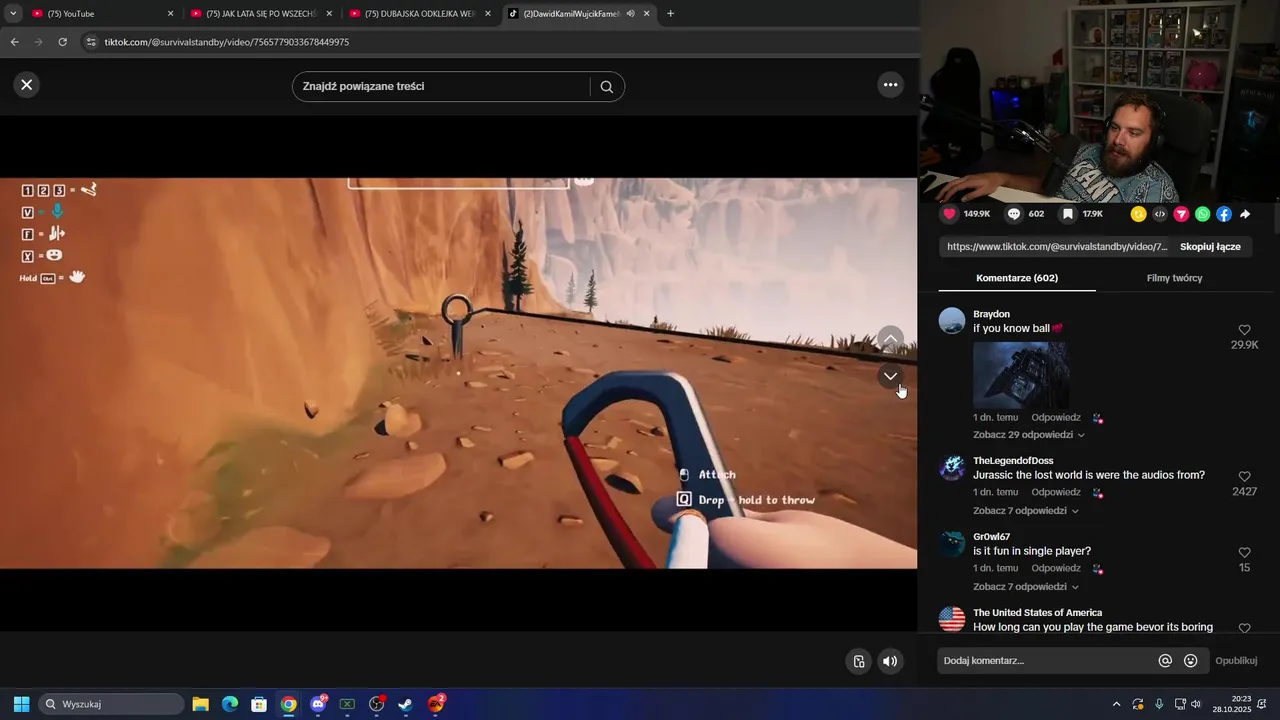The height and width of the screenshot is (720, 1280).
Task: Open the three-dot more options menu
Action: [x=890, y=85]
